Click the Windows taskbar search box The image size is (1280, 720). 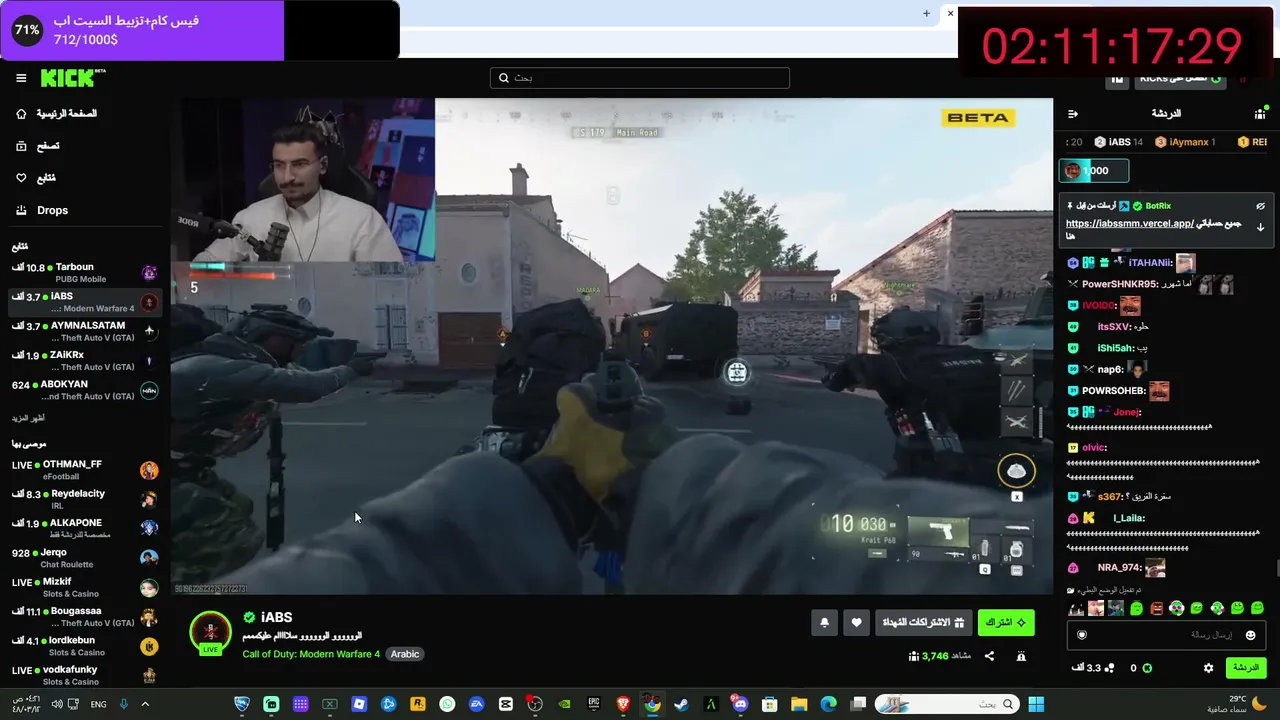[946, 704]
